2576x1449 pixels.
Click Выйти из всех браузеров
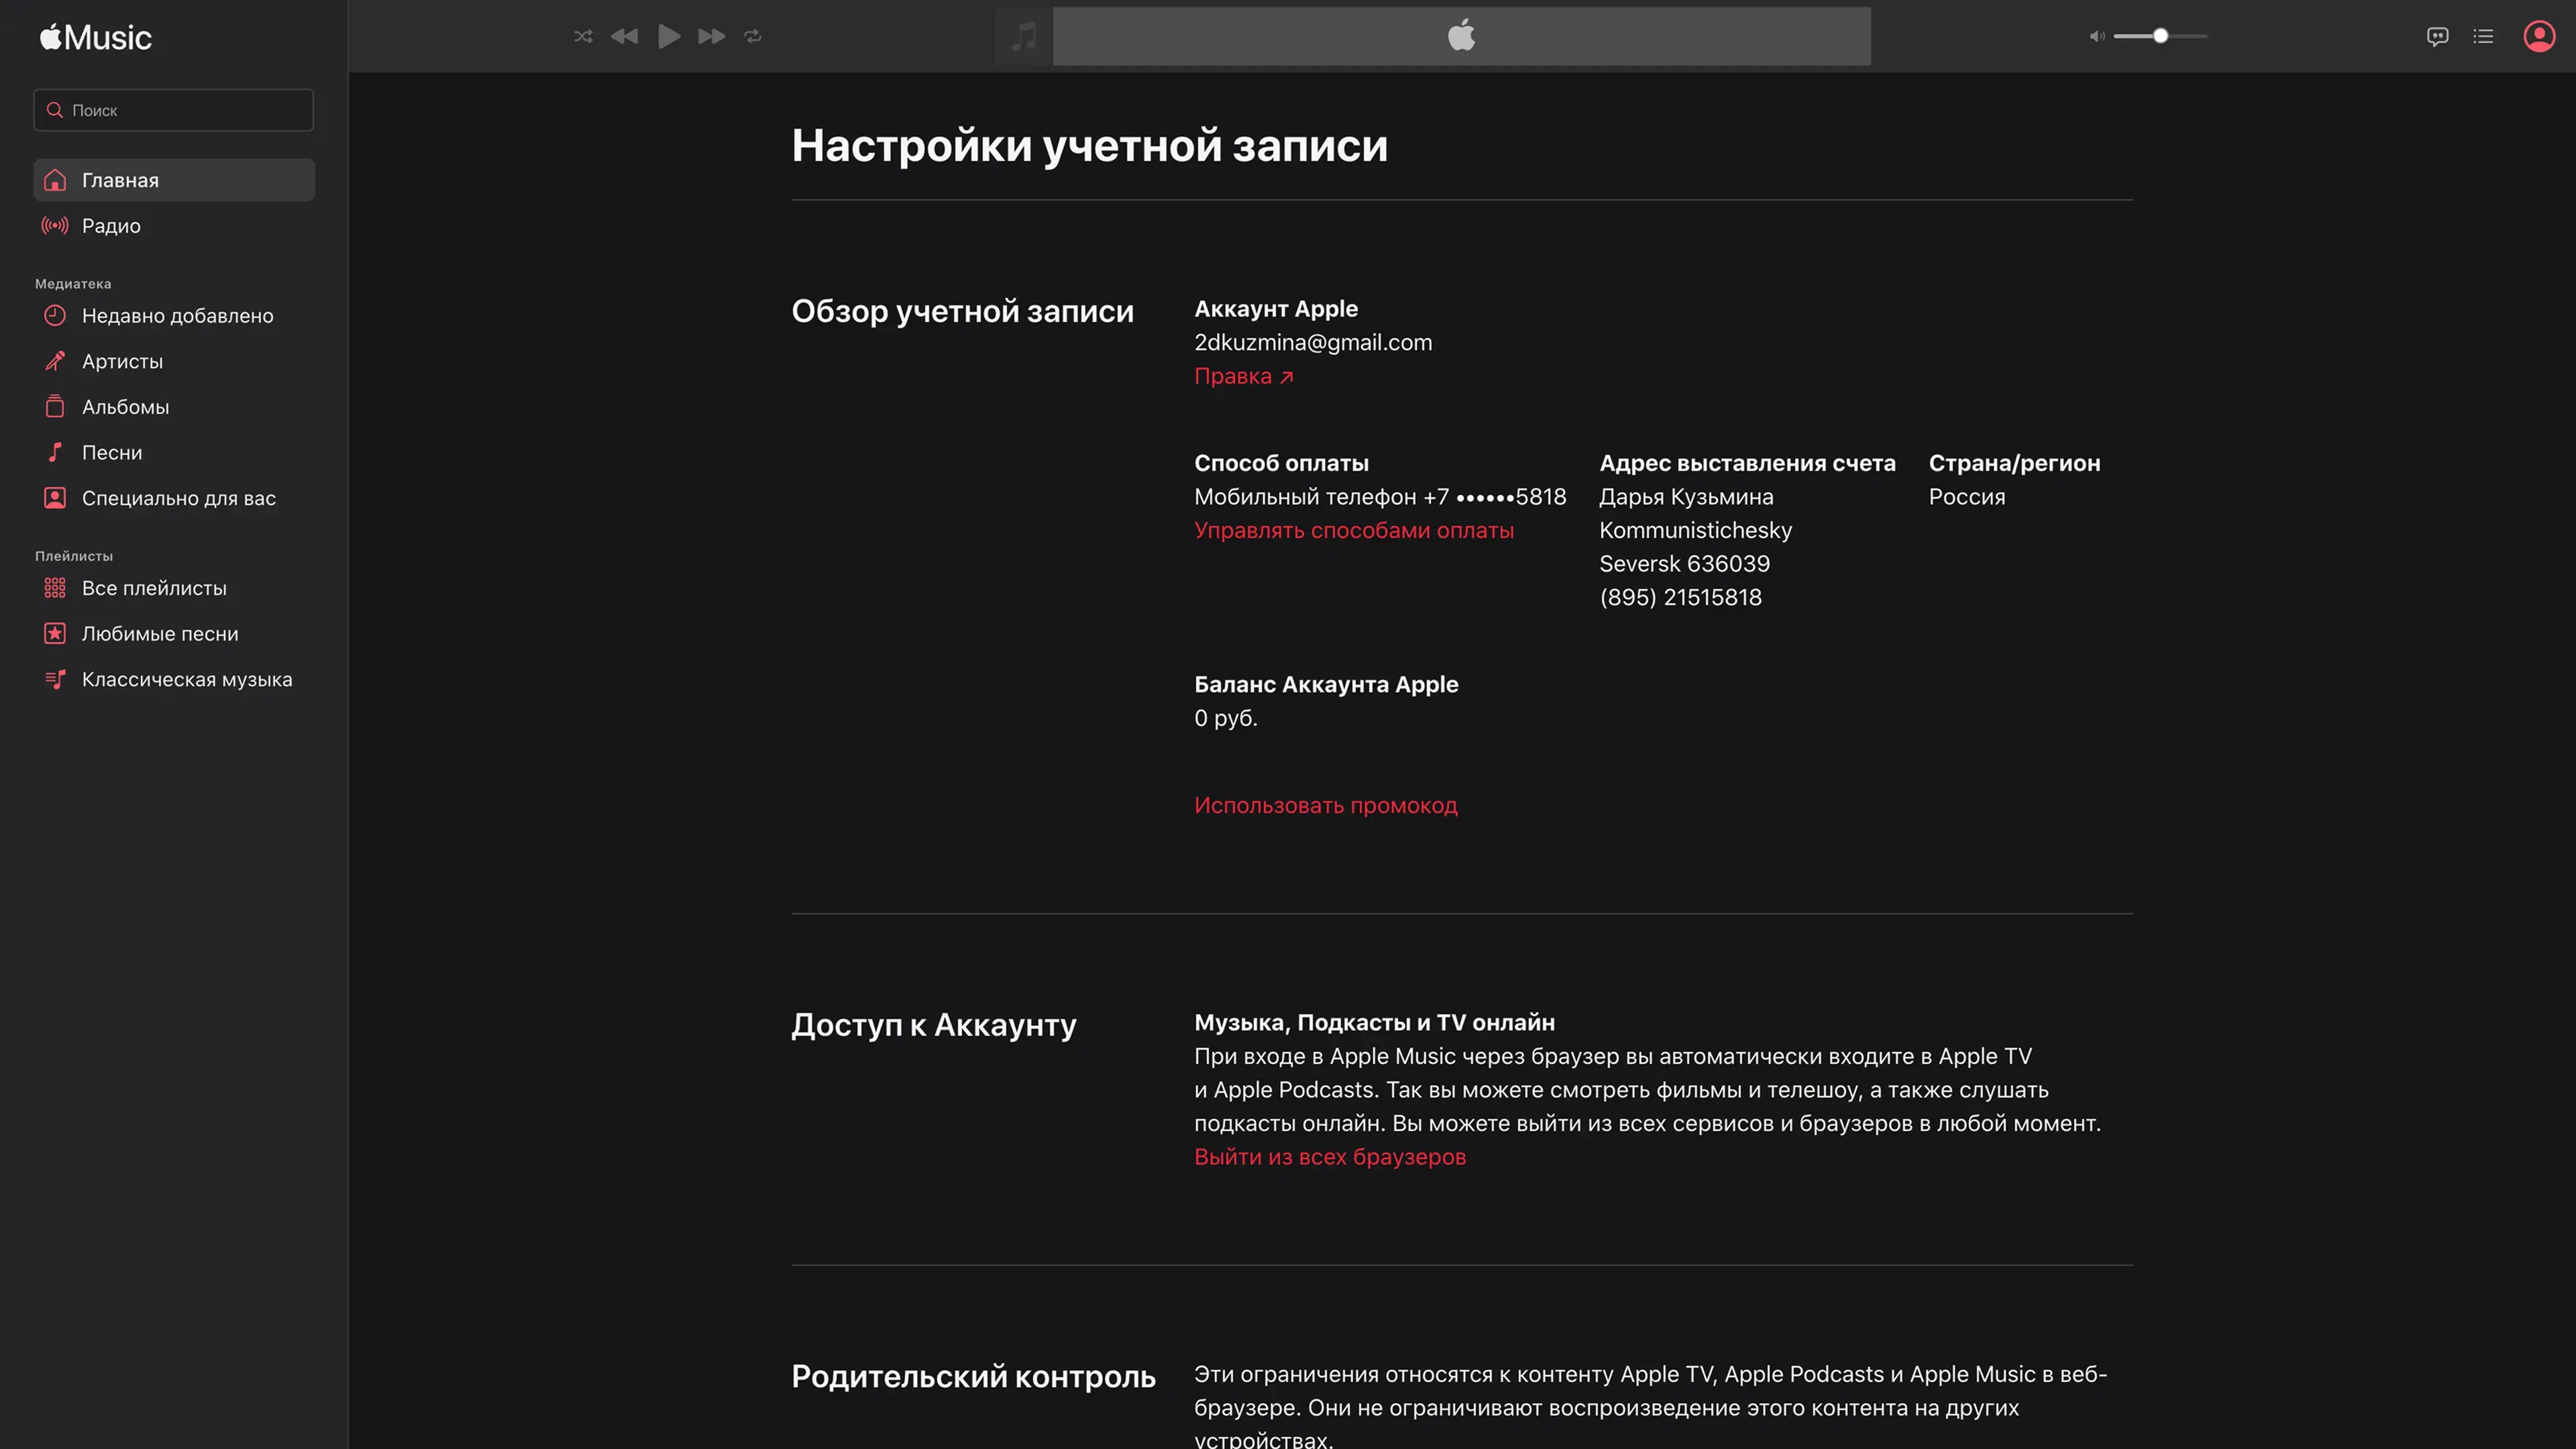coord(1329,1157)
